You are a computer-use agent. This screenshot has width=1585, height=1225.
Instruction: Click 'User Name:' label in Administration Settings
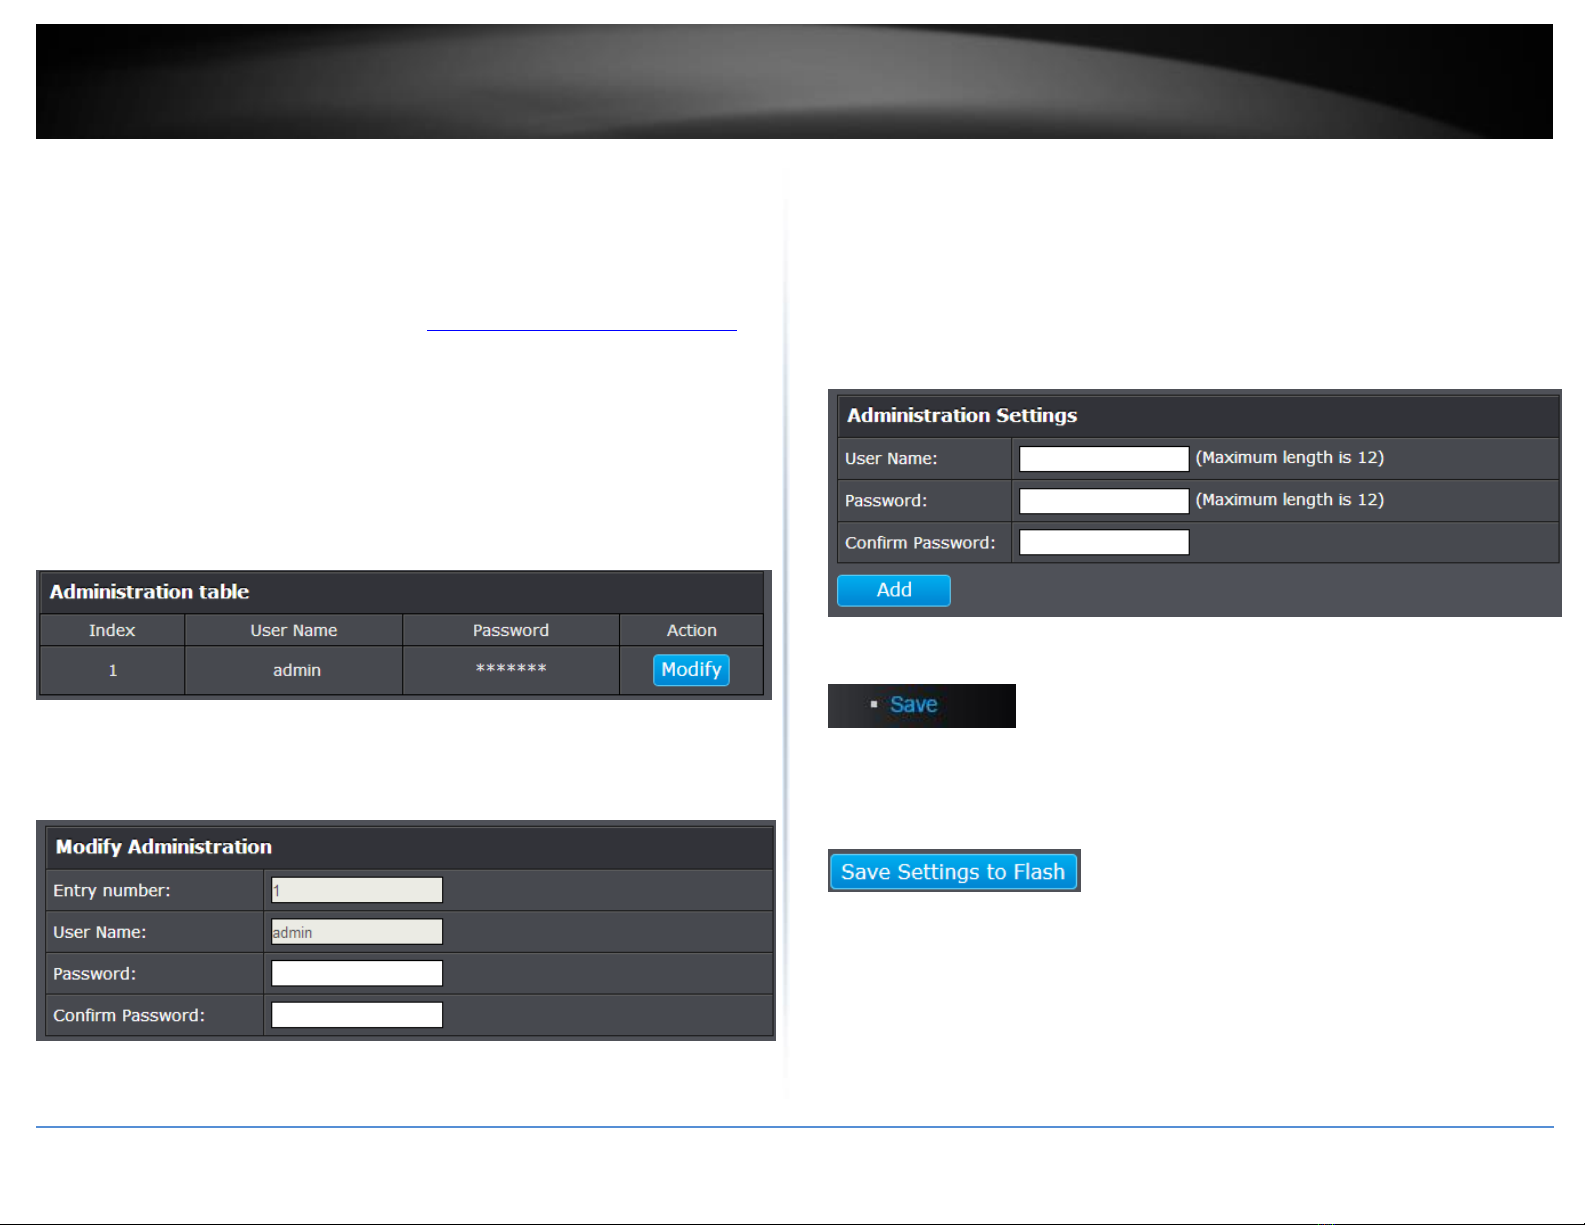[891, 459]
